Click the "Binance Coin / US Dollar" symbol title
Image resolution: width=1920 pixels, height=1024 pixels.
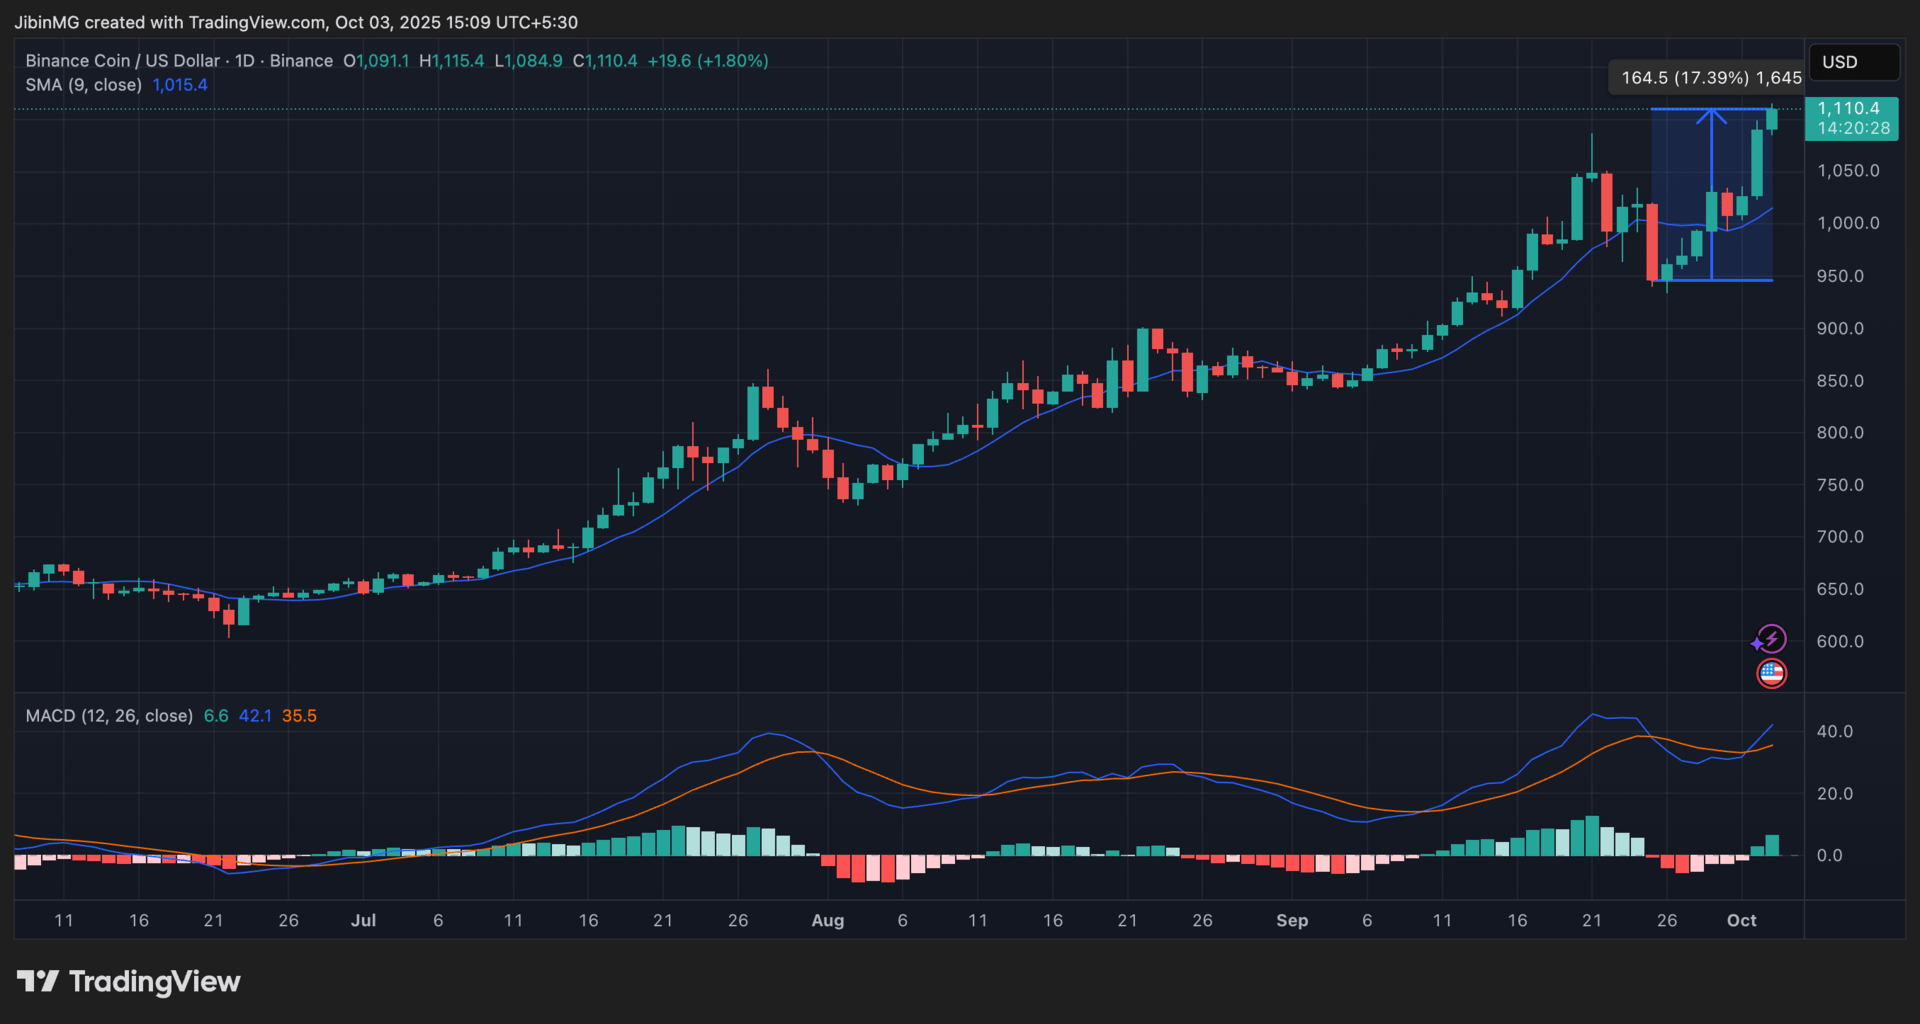[122, 61]
